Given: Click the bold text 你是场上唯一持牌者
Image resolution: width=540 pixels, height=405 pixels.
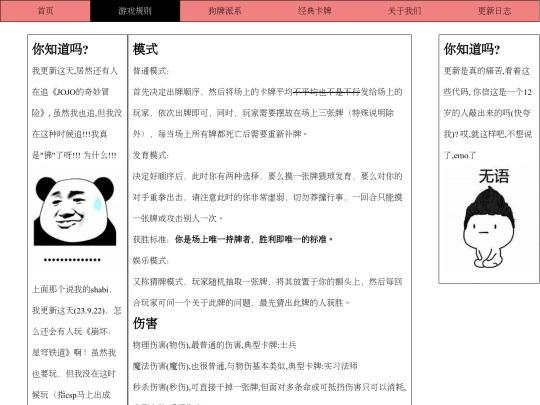Looking at the screenshot, I should coord(212,239).
